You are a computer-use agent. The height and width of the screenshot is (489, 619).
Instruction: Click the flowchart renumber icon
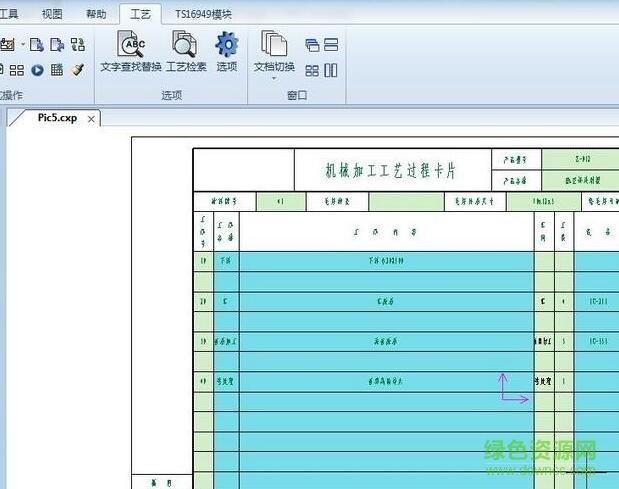coord(78,45)
